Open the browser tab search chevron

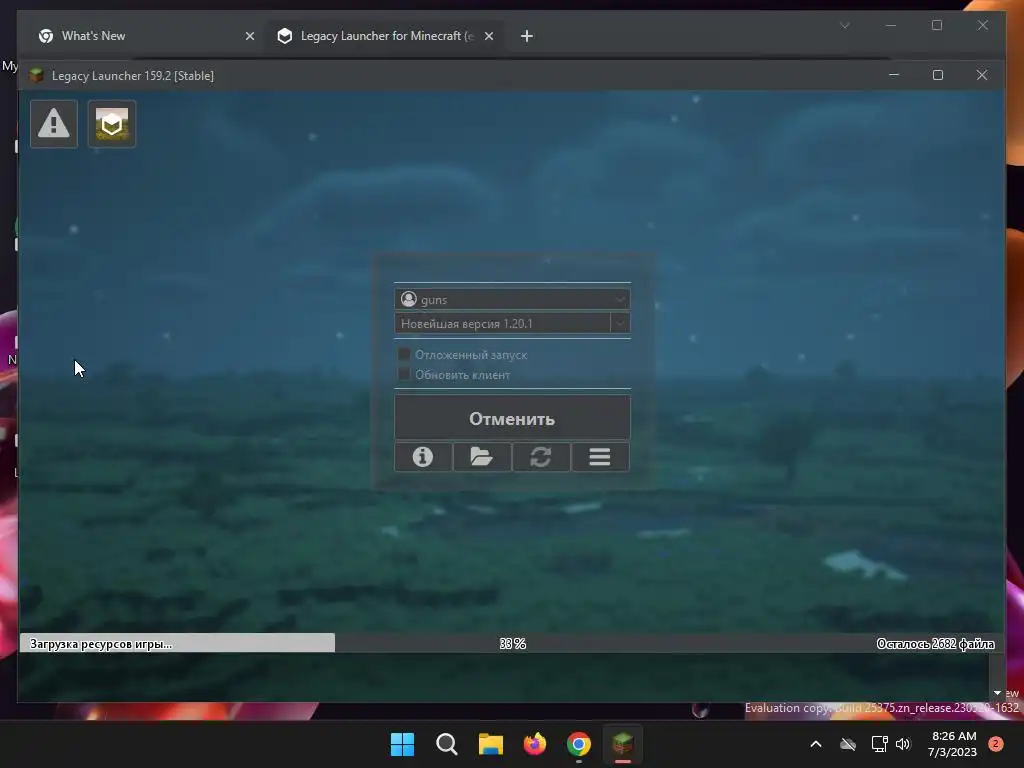(x=844, y=25)
